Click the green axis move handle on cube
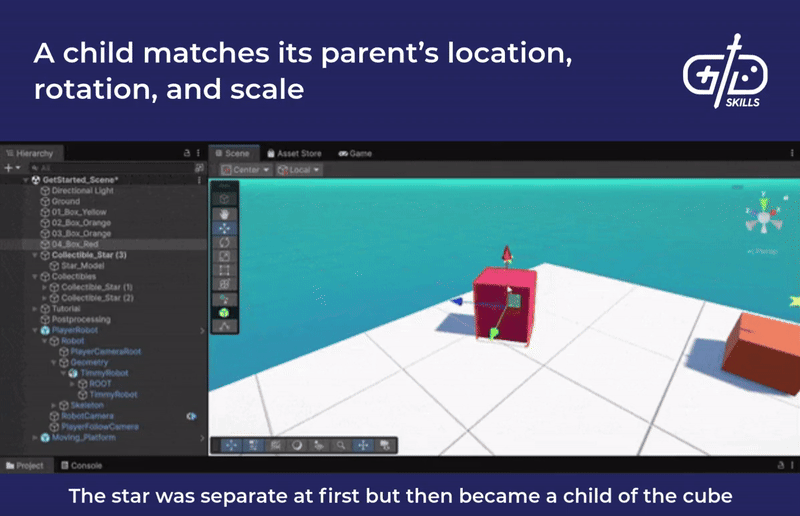Image resolution: width=800 pixels, height=516 pixels. (x=493, y=334)
